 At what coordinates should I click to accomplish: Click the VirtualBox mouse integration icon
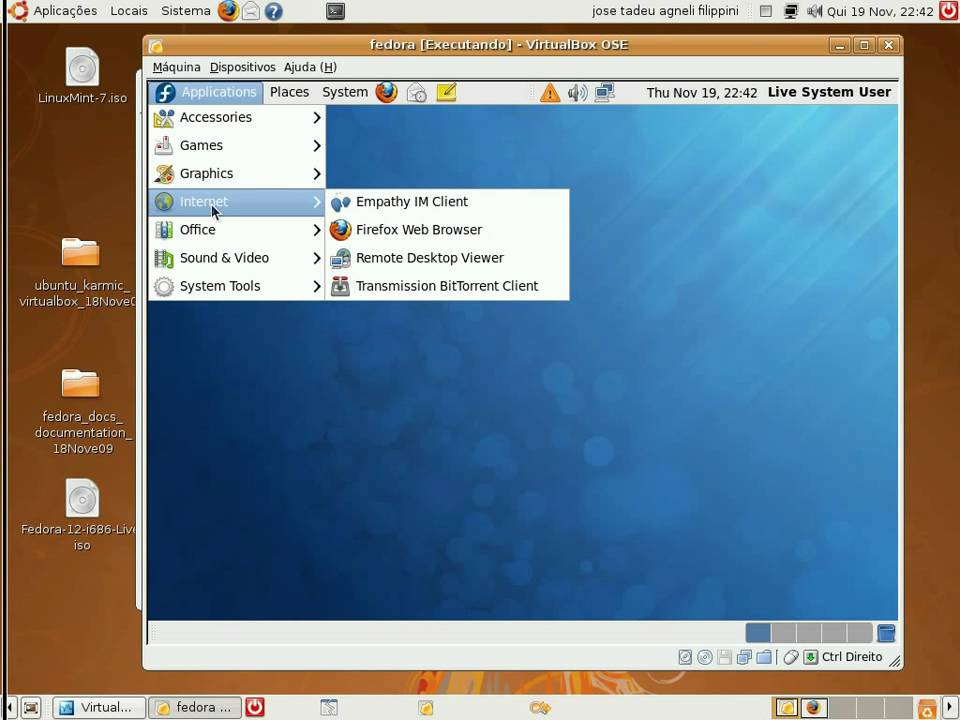790,658
